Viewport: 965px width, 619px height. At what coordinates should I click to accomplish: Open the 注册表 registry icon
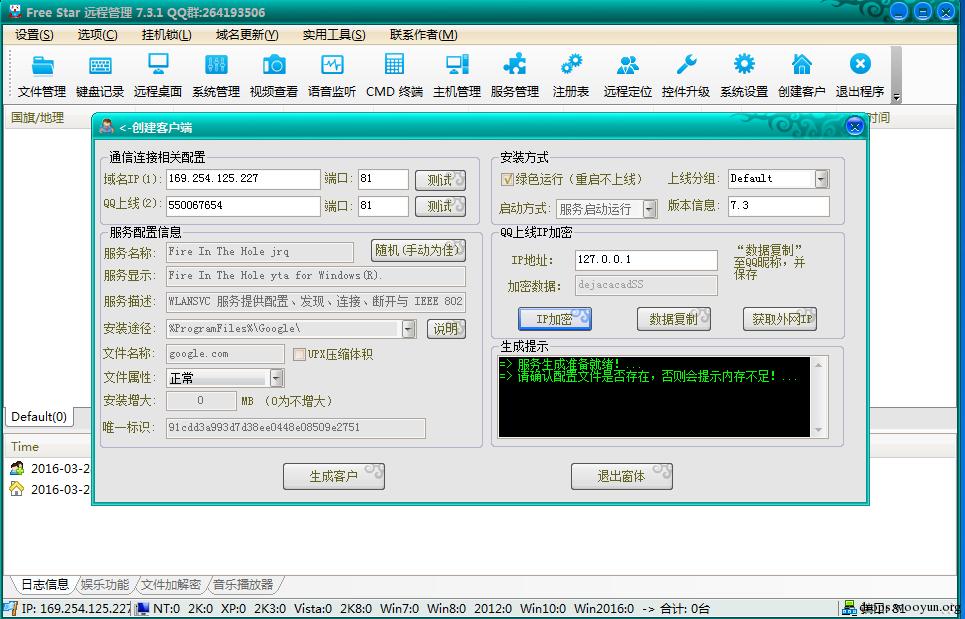571,75
